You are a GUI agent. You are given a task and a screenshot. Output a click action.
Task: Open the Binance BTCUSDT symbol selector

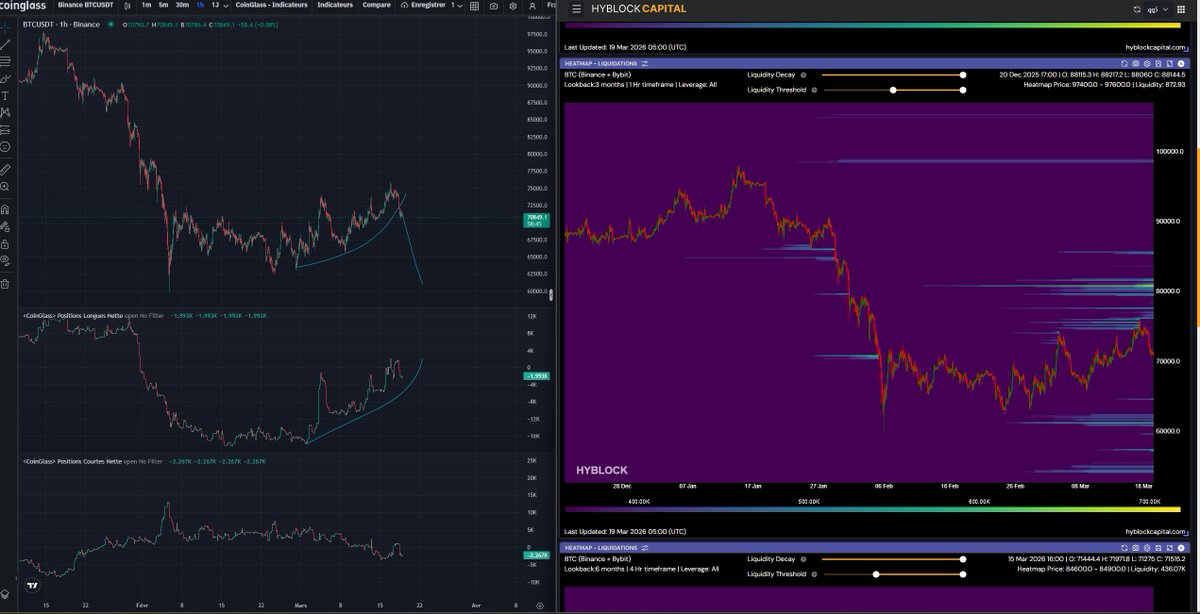point(86,6)
